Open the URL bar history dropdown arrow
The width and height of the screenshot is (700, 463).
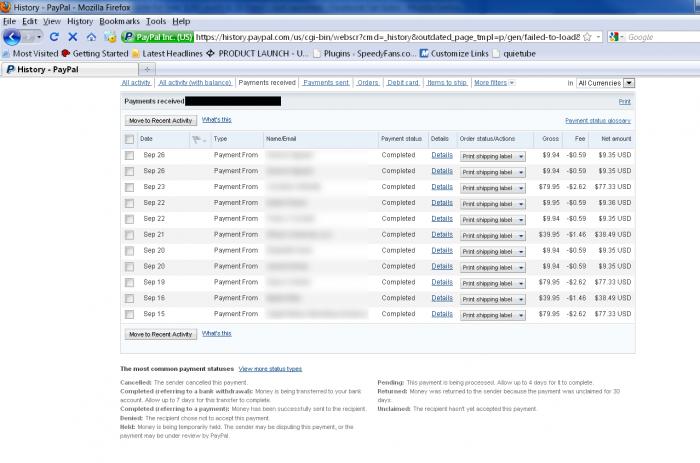tap(598, 37)
